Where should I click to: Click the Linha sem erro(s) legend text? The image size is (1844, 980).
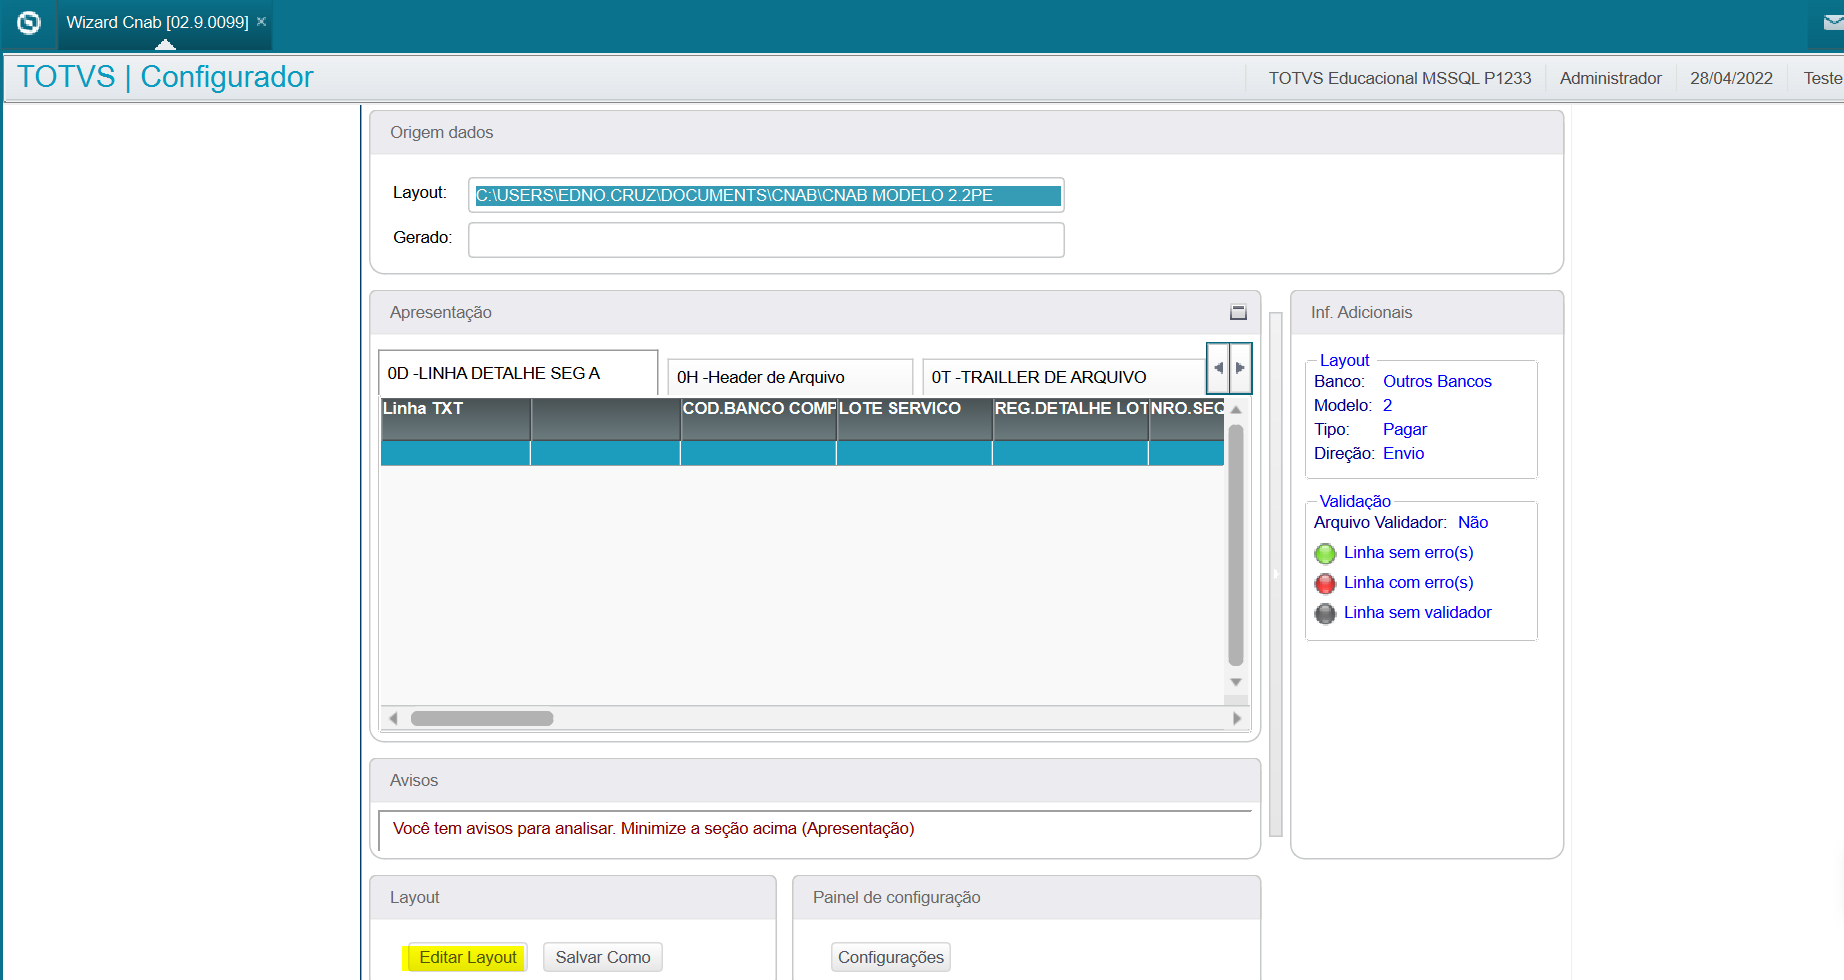(x=1408, y=552)
